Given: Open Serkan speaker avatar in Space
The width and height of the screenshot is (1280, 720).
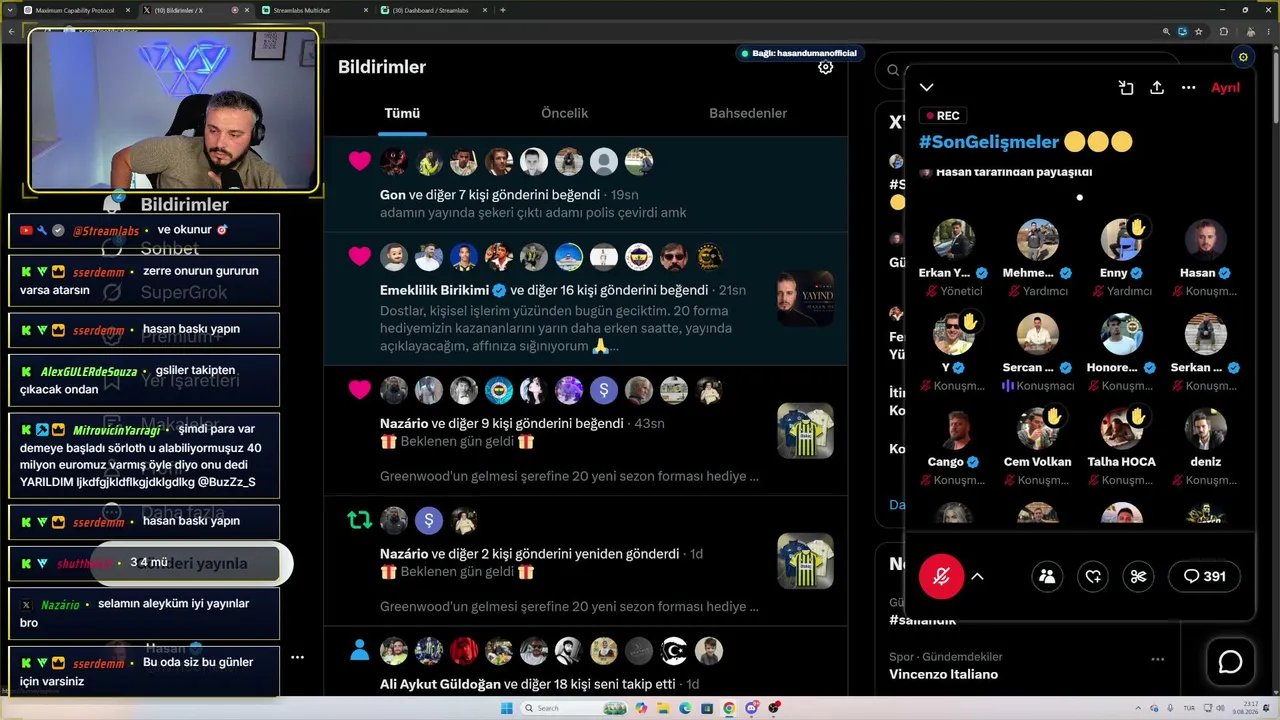Looking at the screenshot, I should click(1206, 335).
